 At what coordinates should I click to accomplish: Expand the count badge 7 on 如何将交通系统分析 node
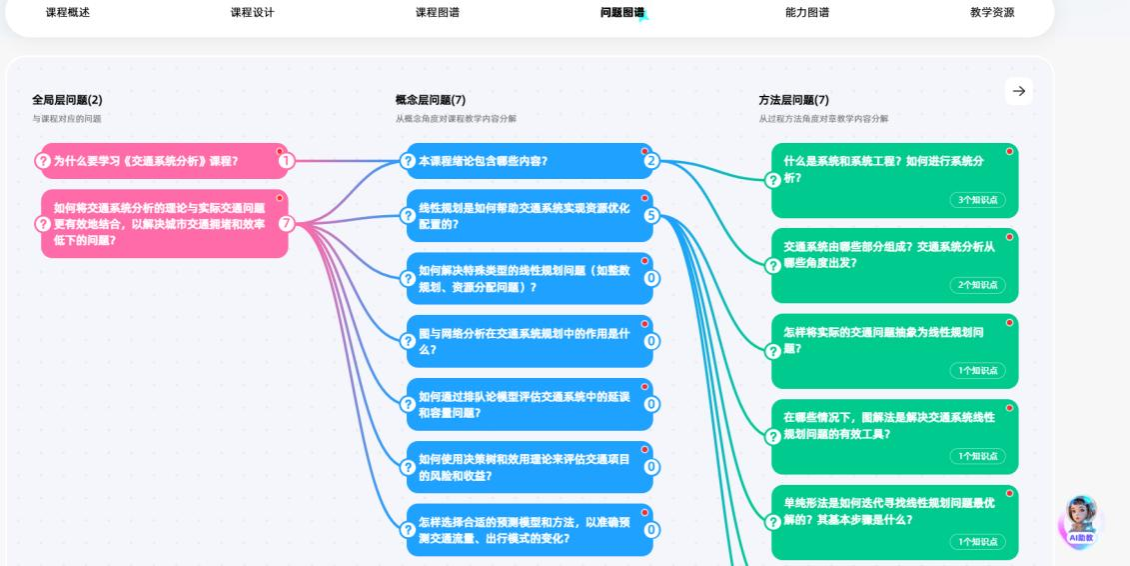286,224
